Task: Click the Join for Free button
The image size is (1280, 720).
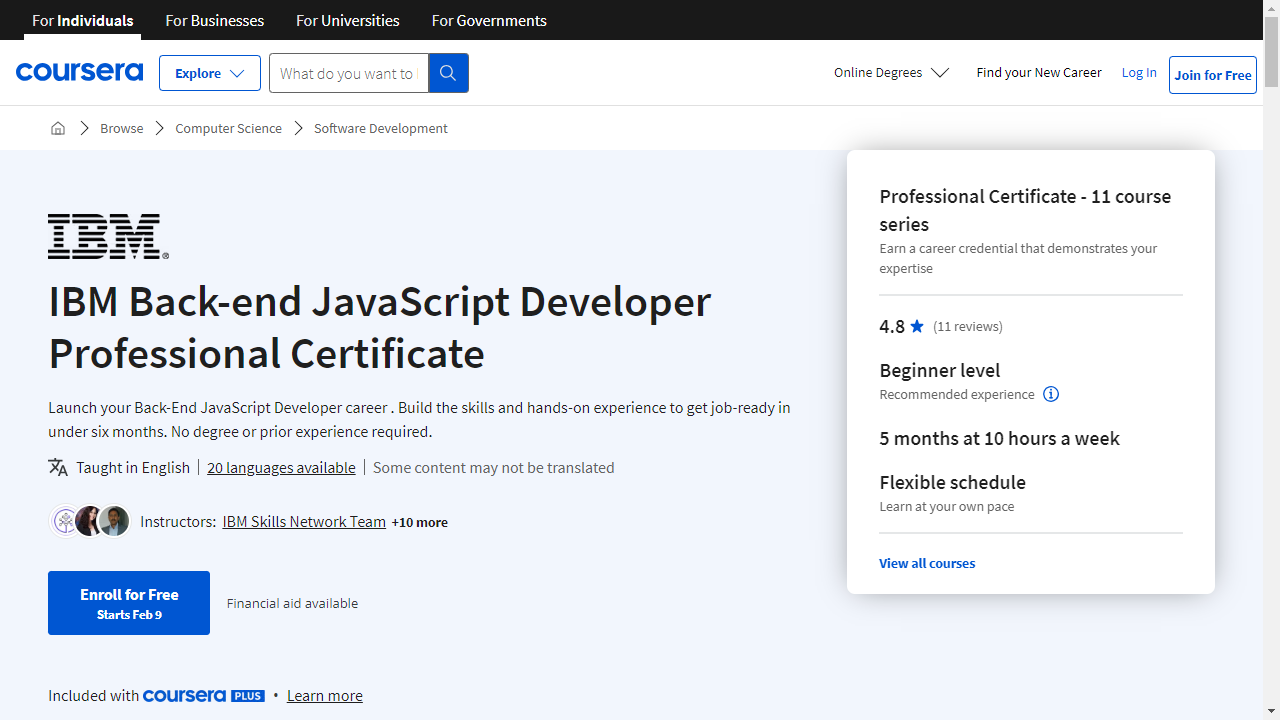Action: pos(1213,75)
